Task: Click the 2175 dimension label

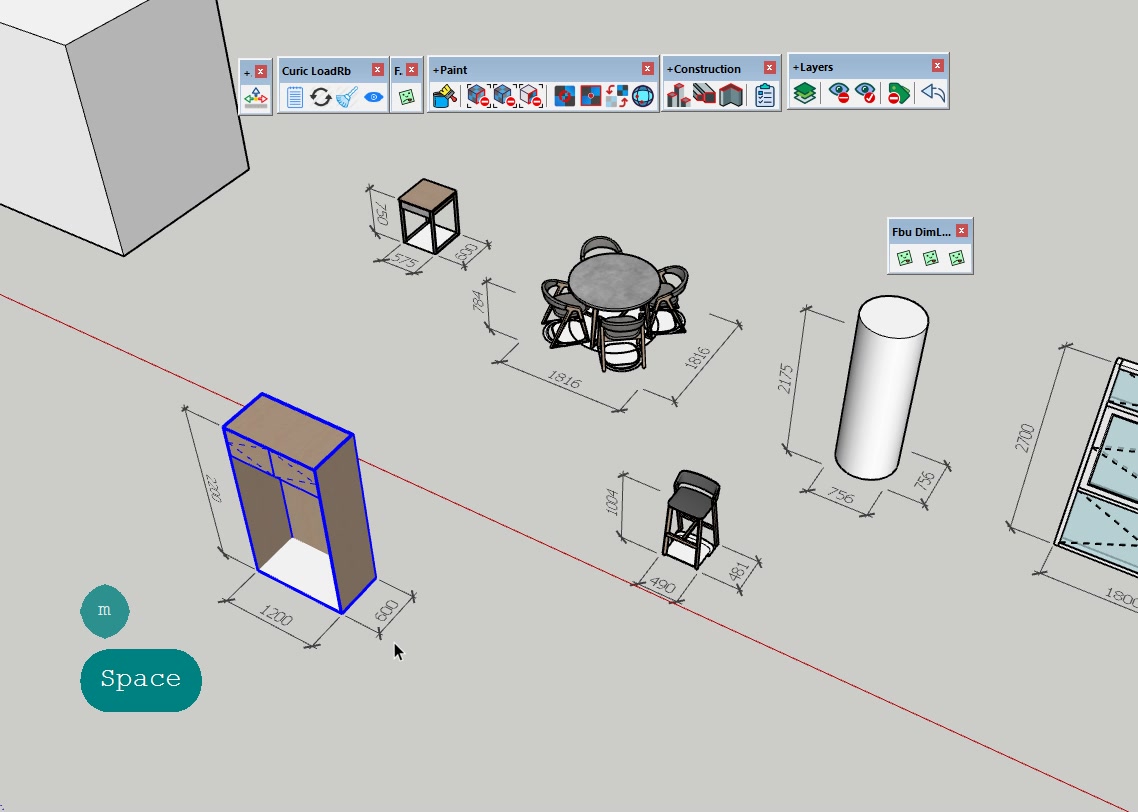Action: pyautogui.click(x=785, y=379)
